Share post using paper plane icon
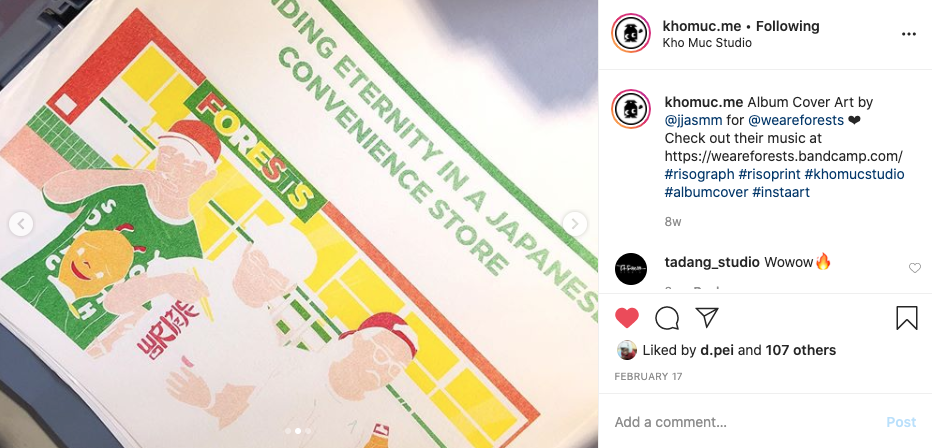932x448 pixels. (707, 318)
